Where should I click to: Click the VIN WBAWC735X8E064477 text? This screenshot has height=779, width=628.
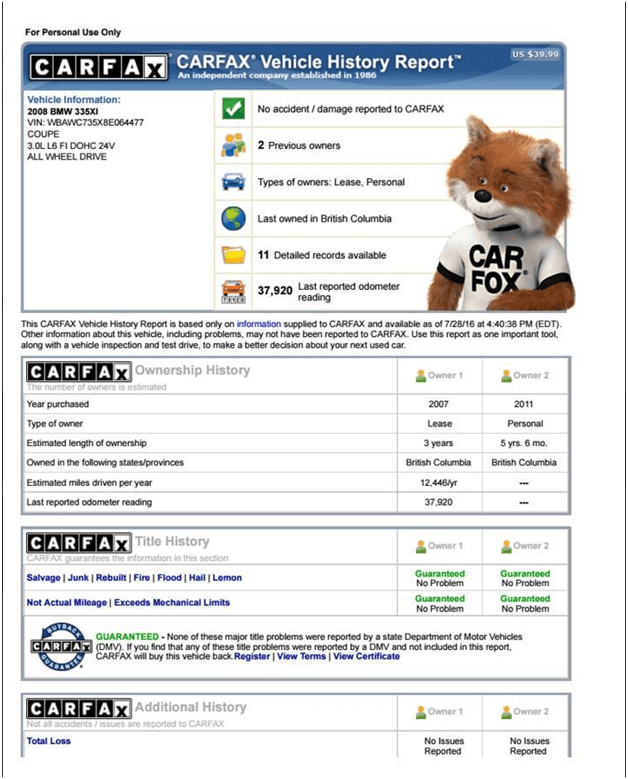[x=85, y=122]
